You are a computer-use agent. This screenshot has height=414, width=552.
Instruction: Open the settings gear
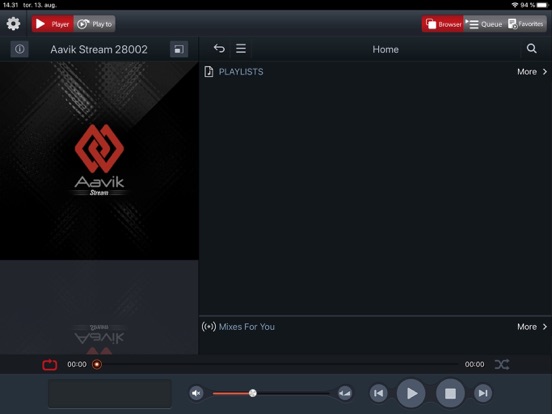[x=13, y=24]
